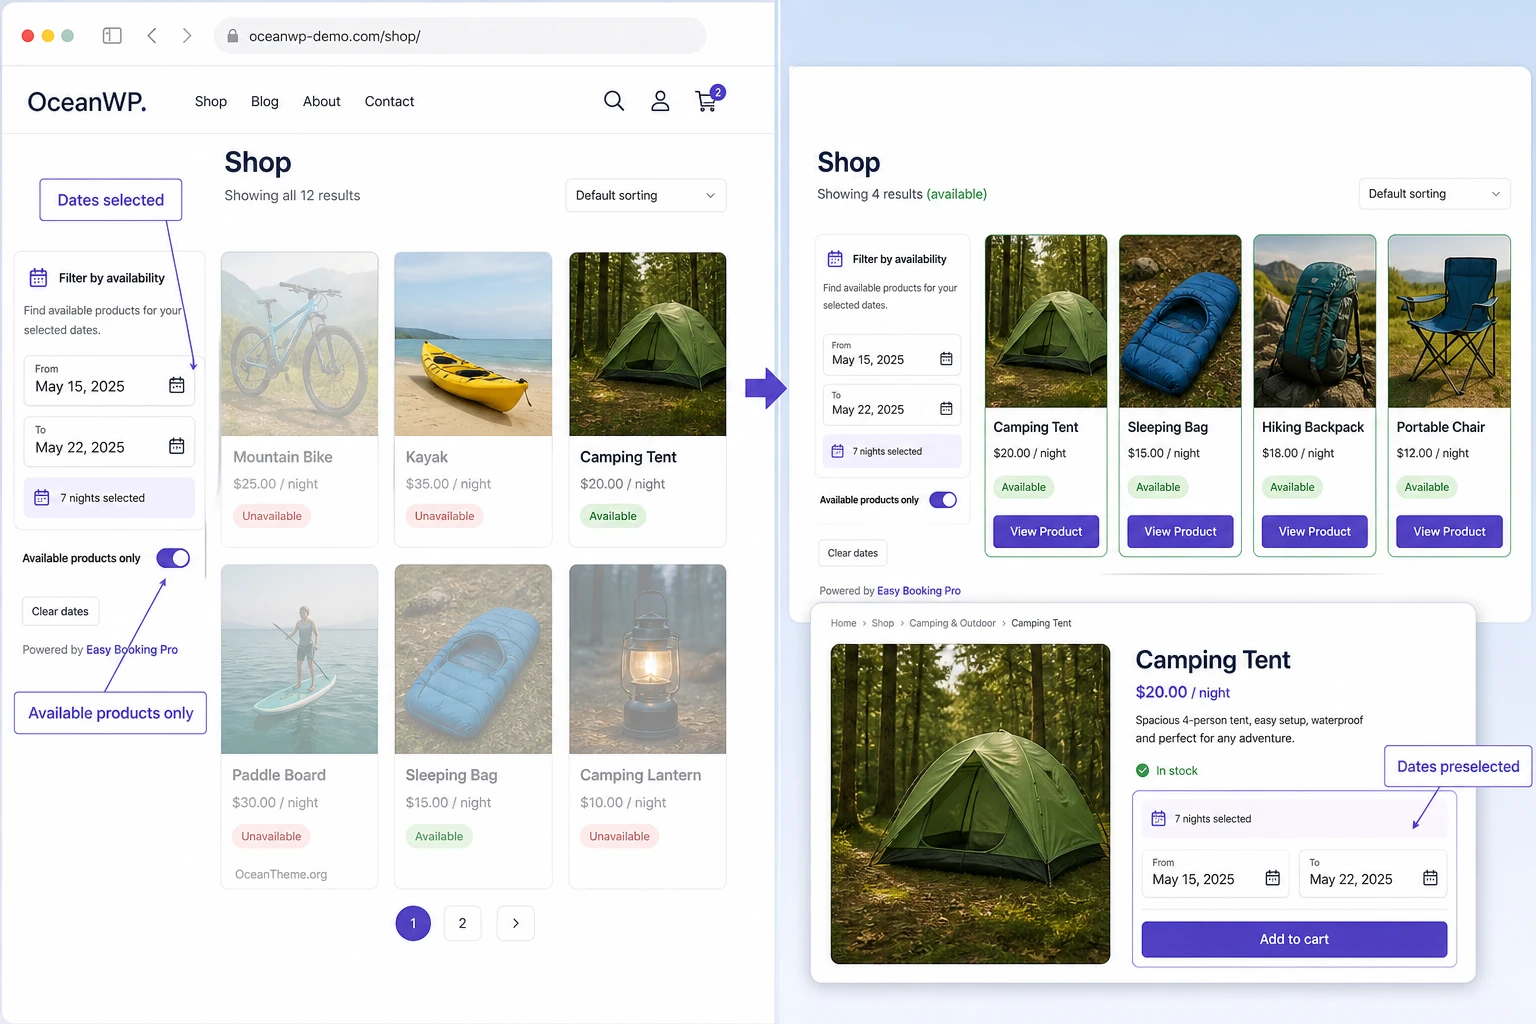Toggle Available products only in left panel
Screen dimensions: 1536x1024
[x=173, y=558]
